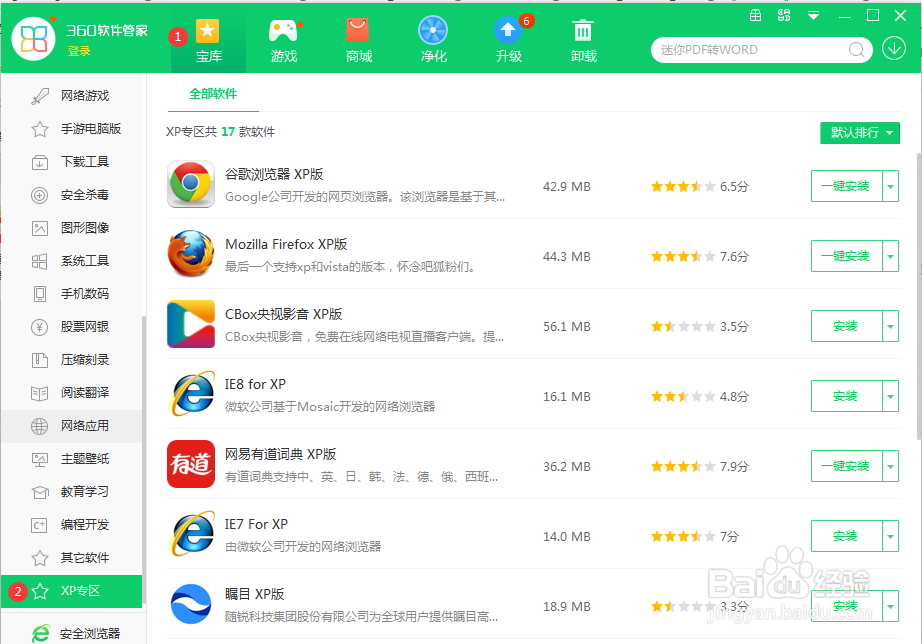Screen dimensions: 922x644
Task: Select 下载工具 category
Action: click(72, 161)
